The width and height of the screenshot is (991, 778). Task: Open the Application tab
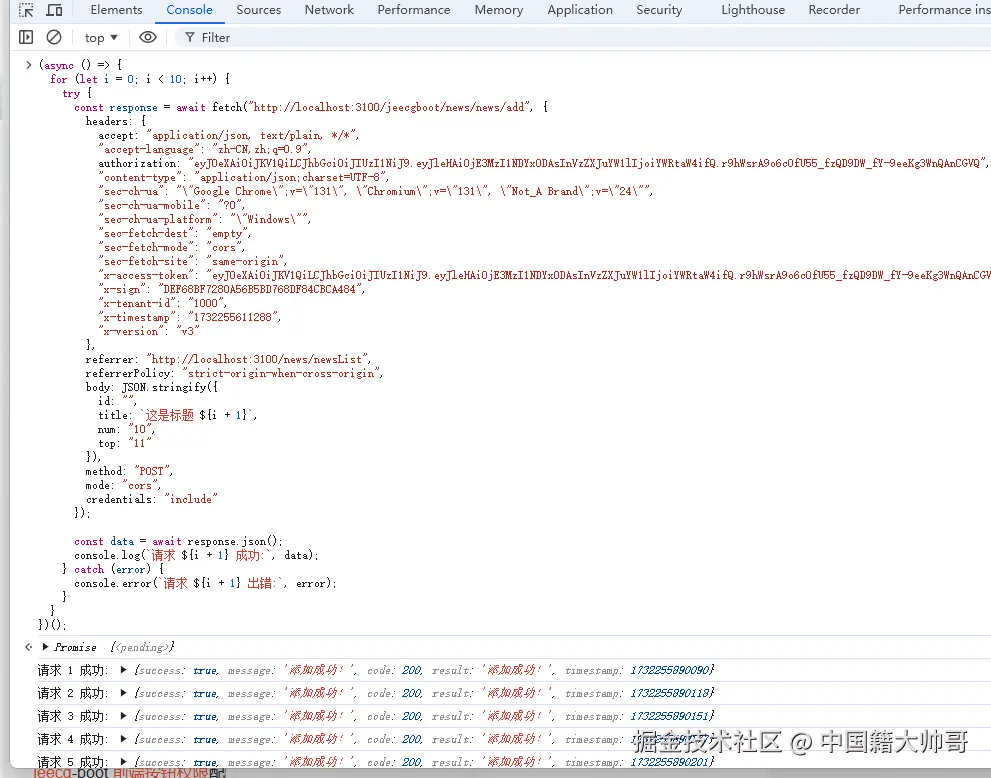[x=580, y=10]
